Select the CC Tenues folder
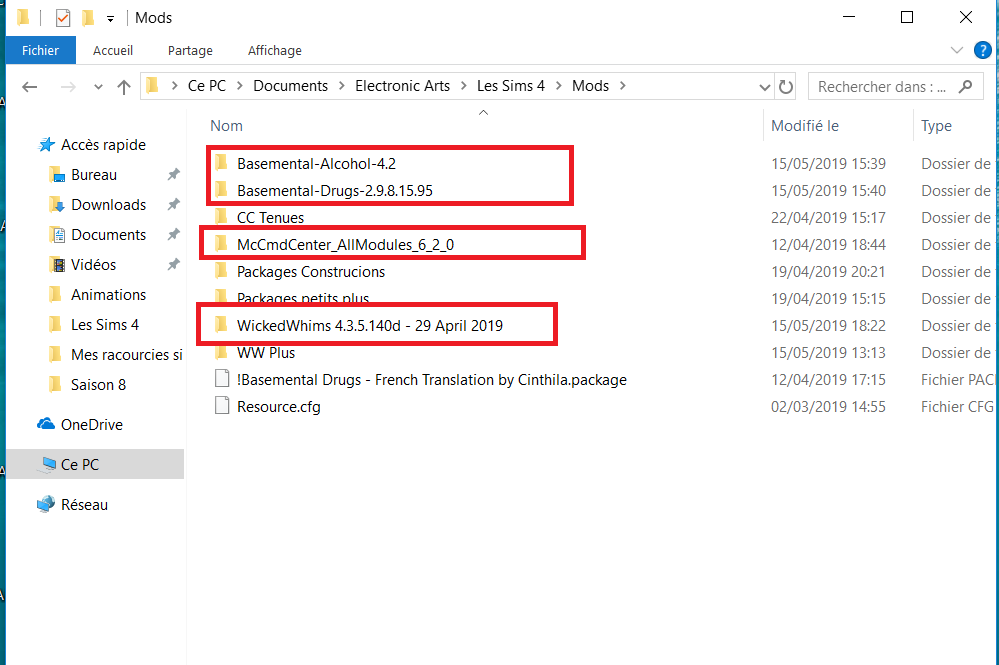 click(x=270, y=217)
